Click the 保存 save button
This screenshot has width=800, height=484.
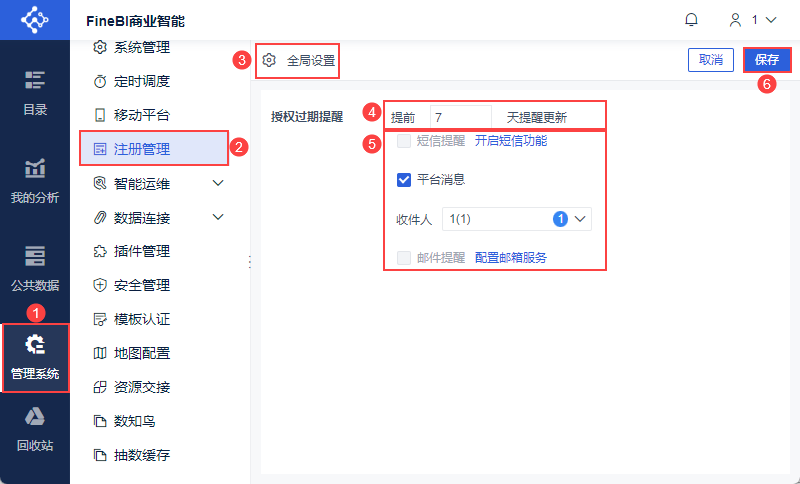(x=767, y=60)
